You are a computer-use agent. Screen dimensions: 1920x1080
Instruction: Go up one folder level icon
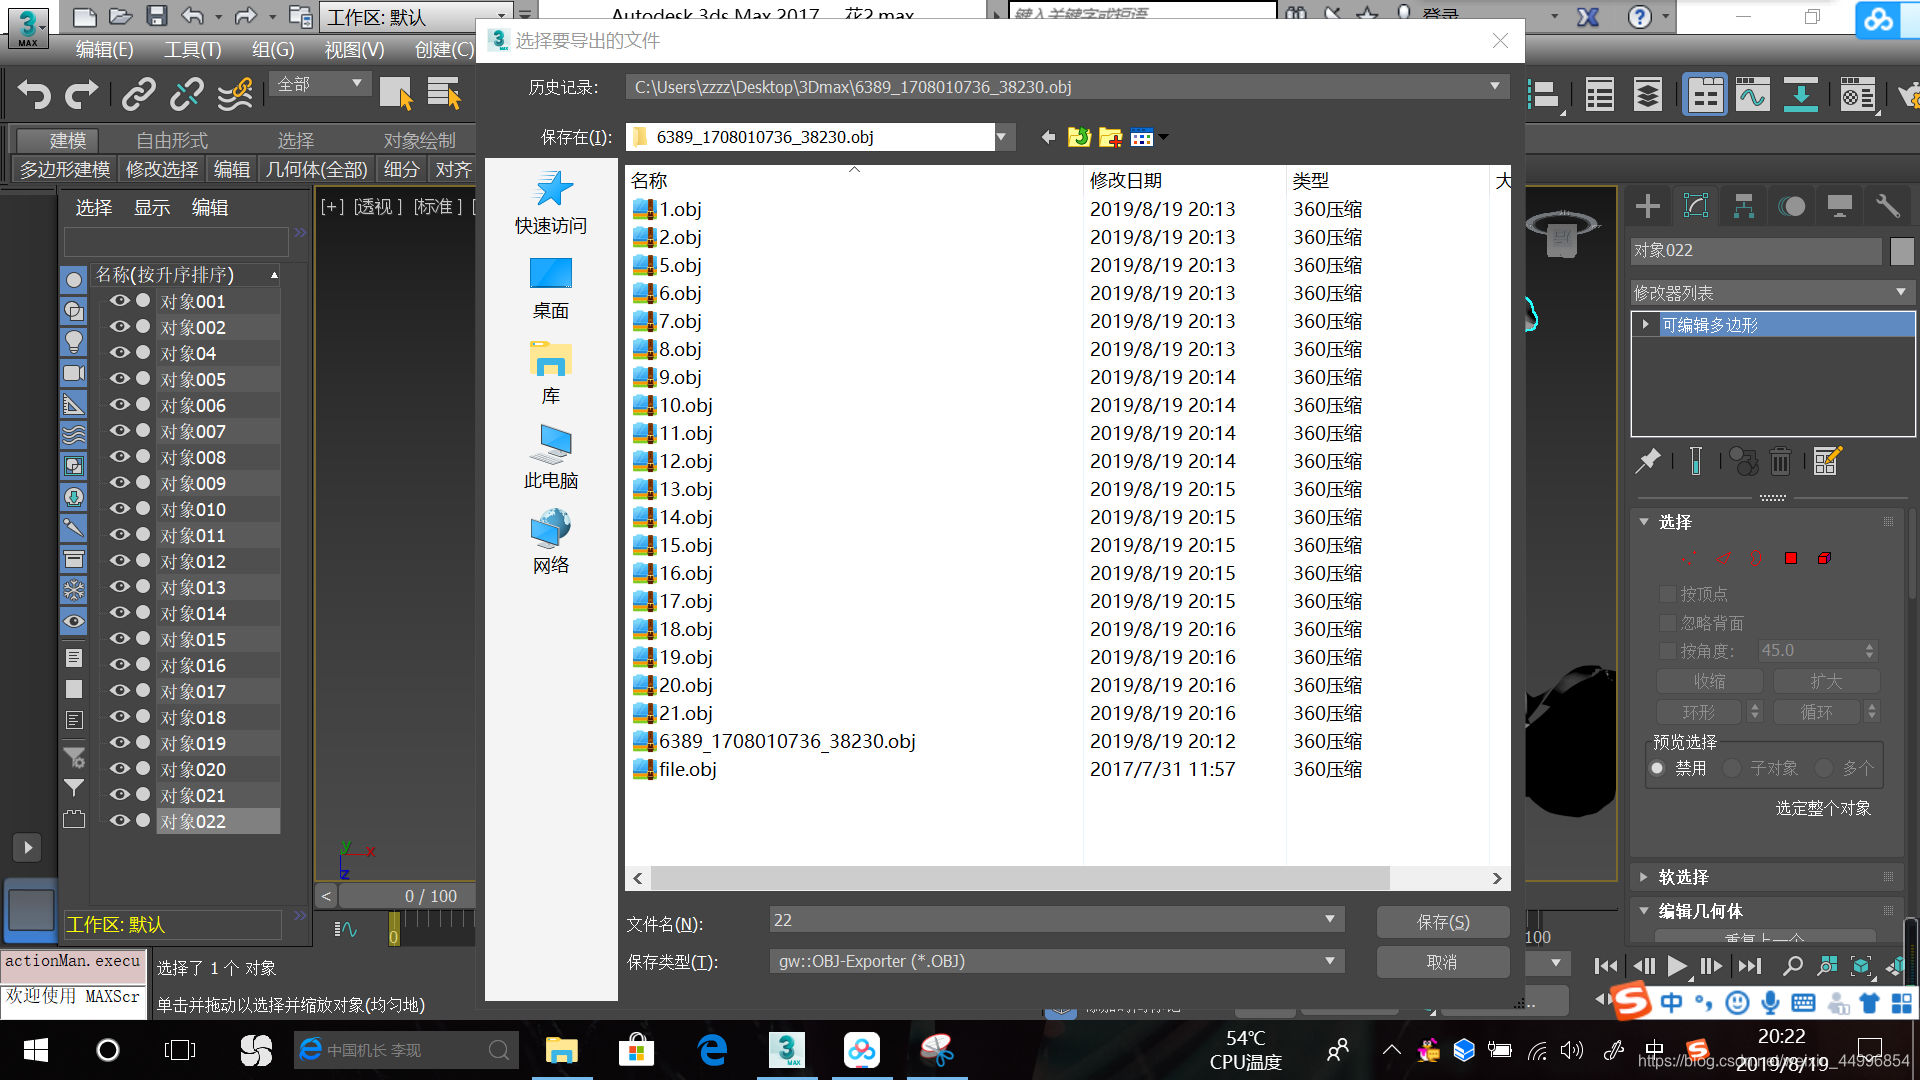coord(1079,137)
